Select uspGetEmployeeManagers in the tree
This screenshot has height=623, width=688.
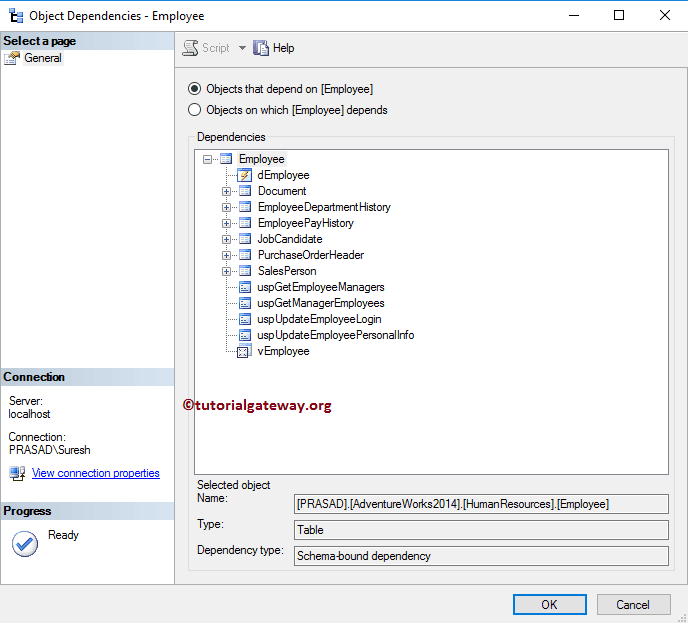[x=321, y=287]
